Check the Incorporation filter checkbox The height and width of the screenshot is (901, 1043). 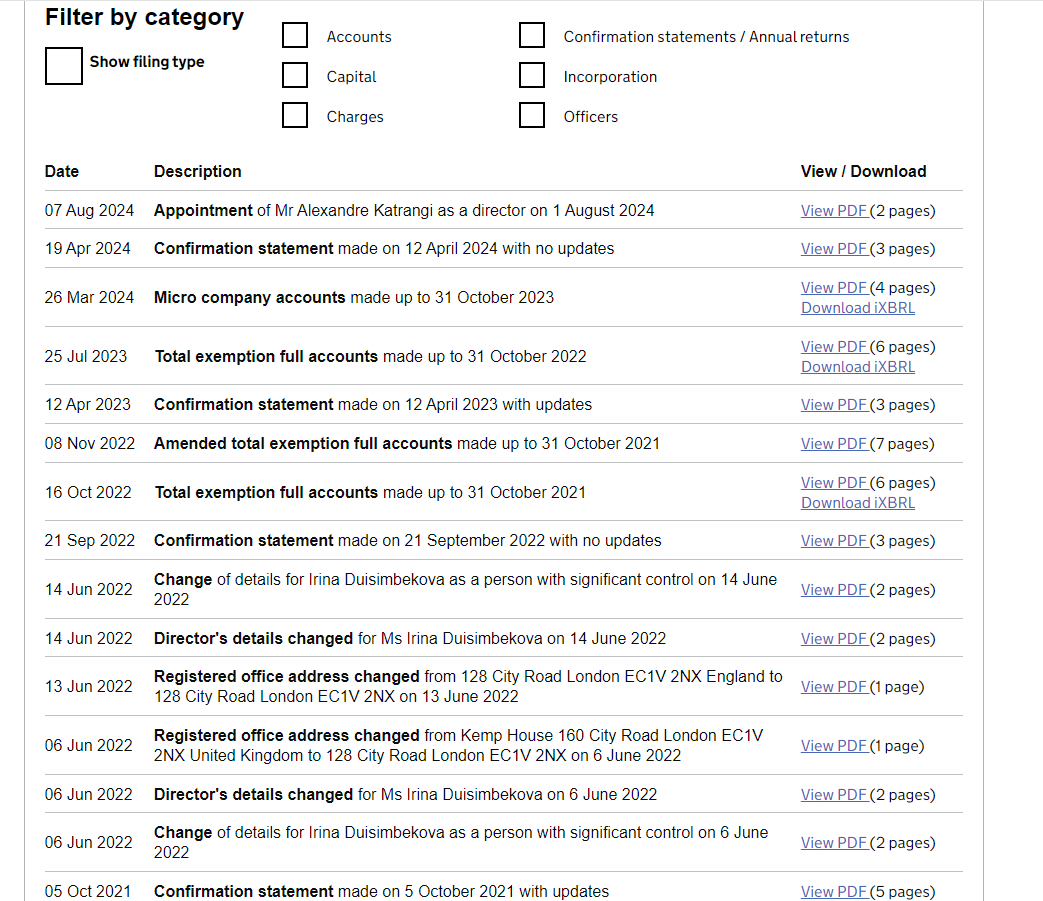(532, 76)
